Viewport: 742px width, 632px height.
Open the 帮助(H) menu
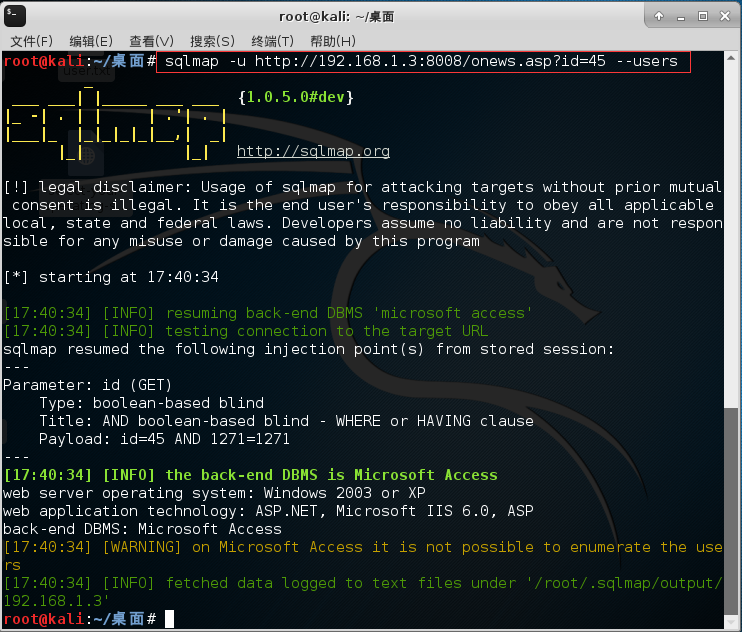pyautogui.click(x=333, y=41)
